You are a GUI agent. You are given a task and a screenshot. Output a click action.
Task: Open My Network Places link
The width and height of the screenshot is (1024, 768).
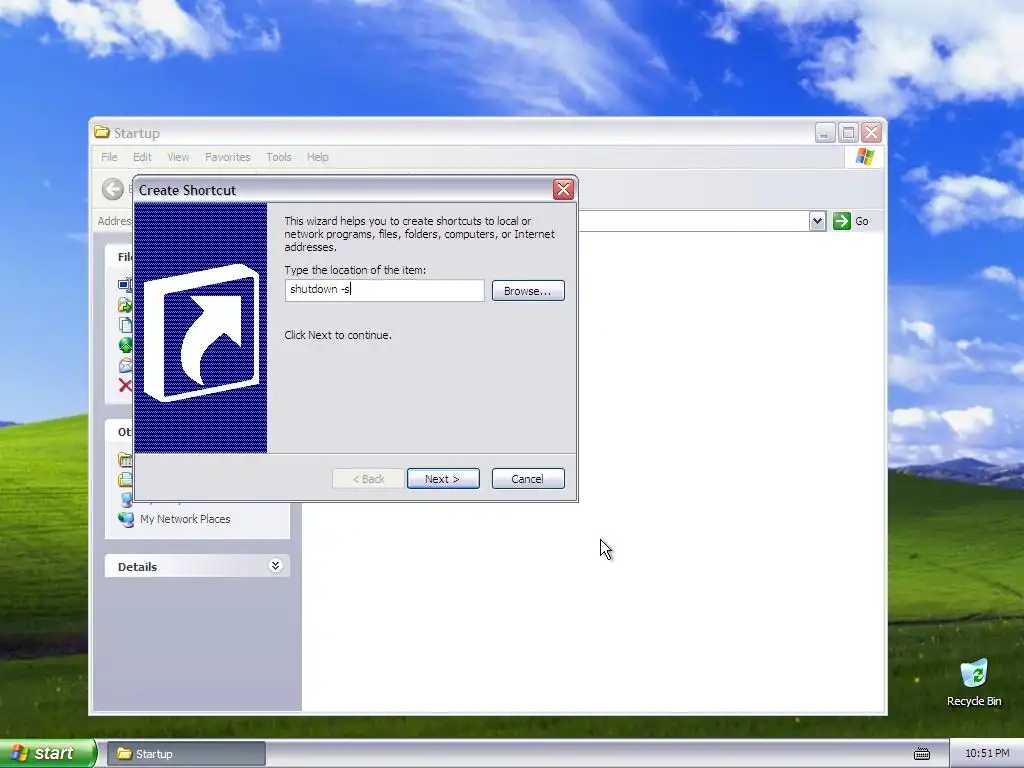click(x=185, y=519)
